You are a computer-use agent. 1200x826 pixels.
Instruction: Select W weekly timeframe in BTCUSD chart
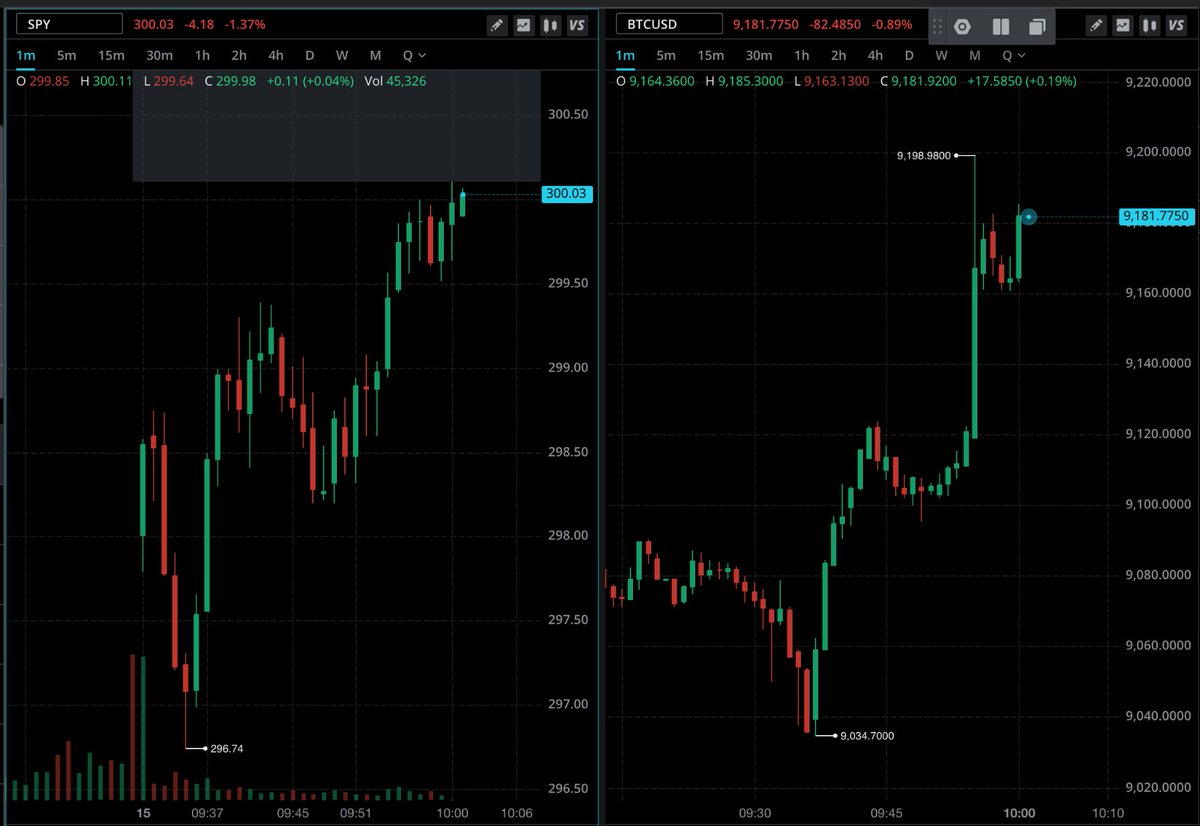coord(942,55)
